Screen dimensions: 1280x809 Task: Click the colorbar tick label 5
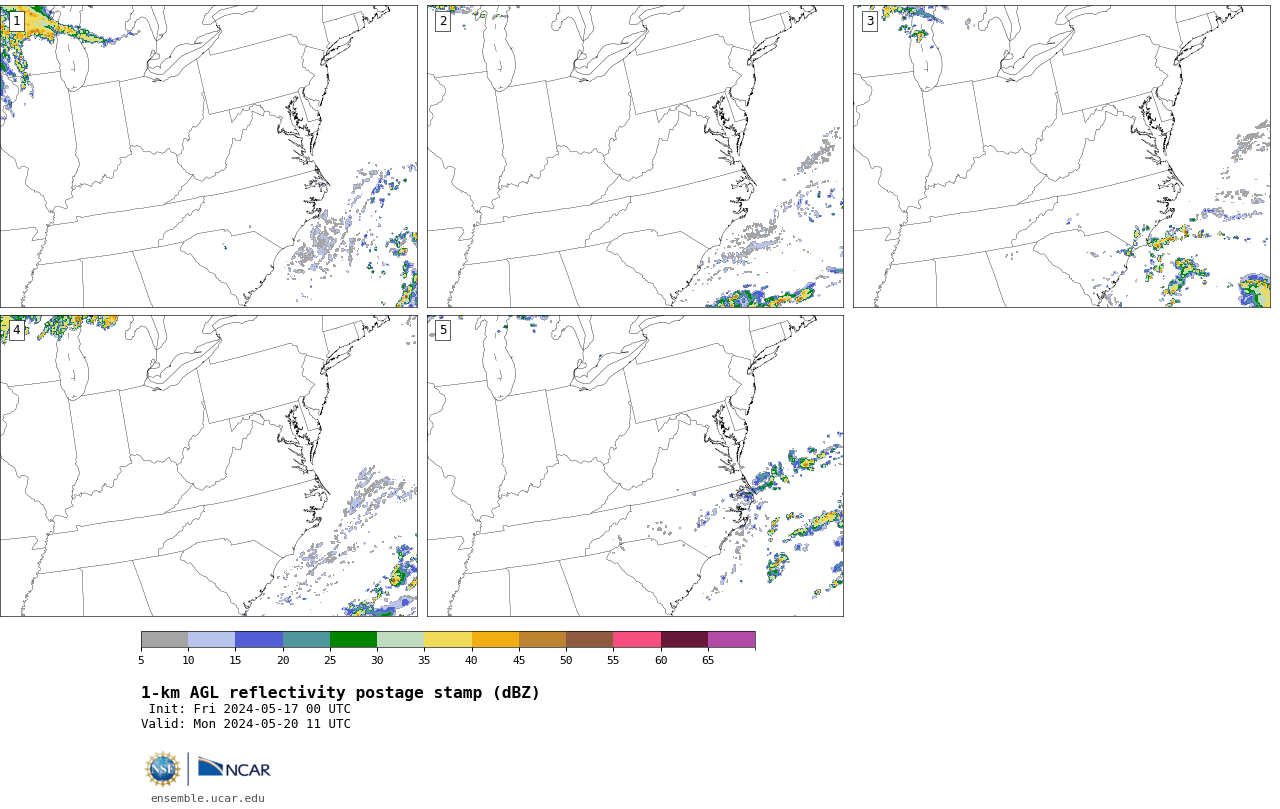[141, 660]
